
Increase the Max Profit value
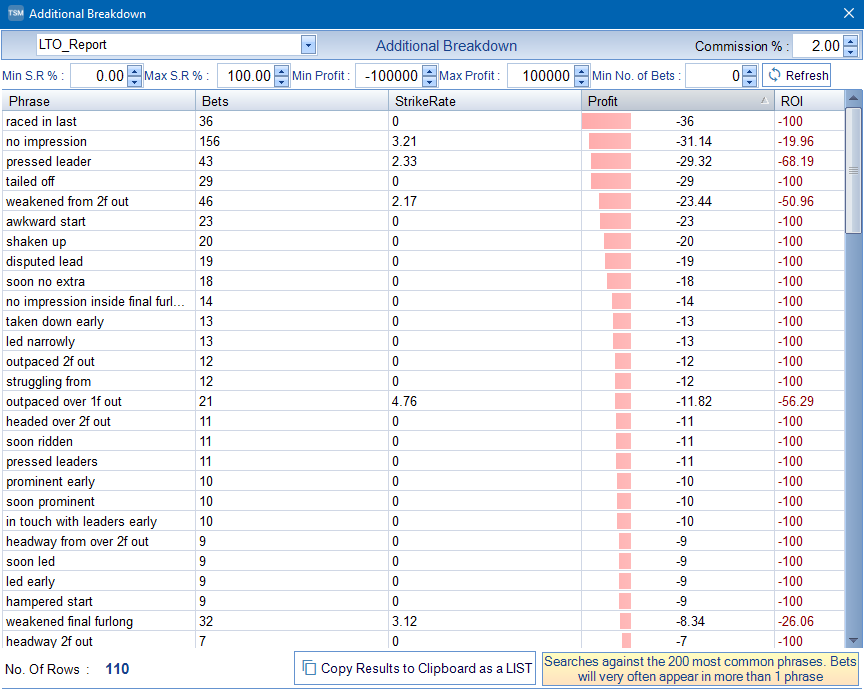coord(581,71)
